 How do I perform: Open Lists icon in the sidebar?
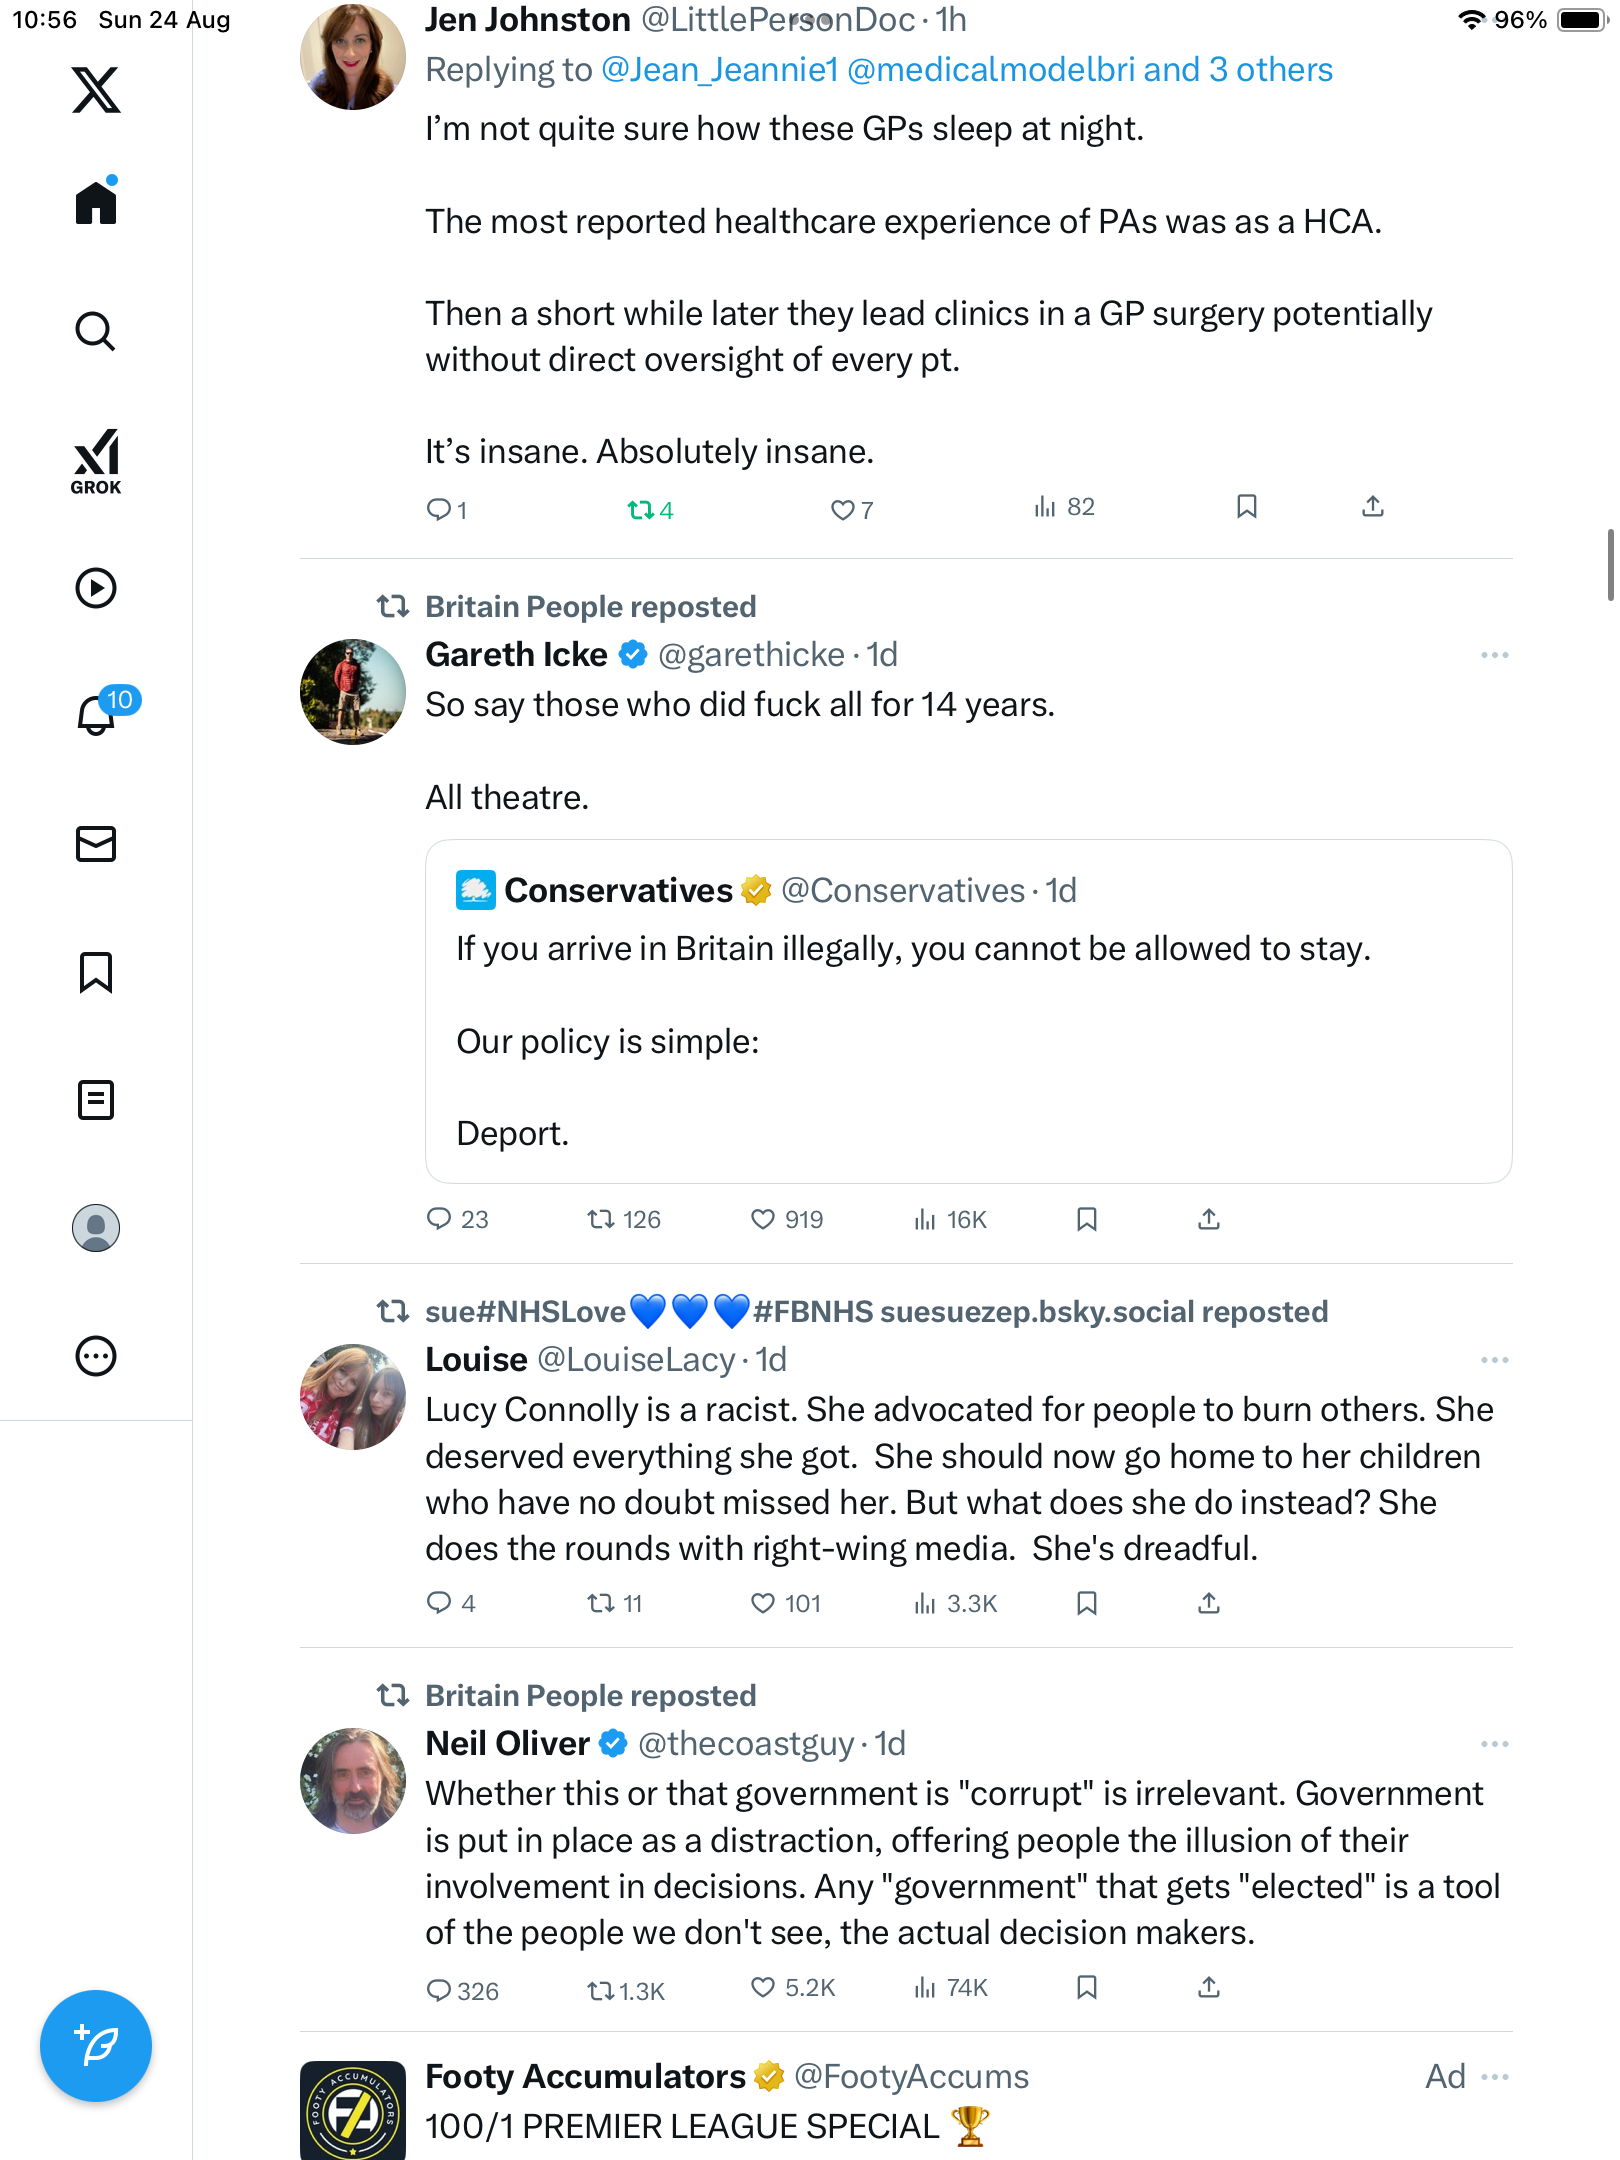(96, 1100)
